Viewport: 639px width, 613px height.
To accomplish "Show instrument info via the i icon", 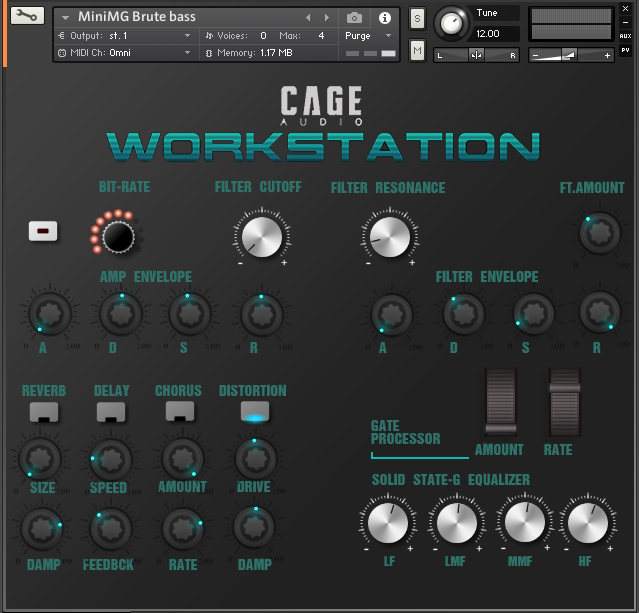I will coord(385,18).
